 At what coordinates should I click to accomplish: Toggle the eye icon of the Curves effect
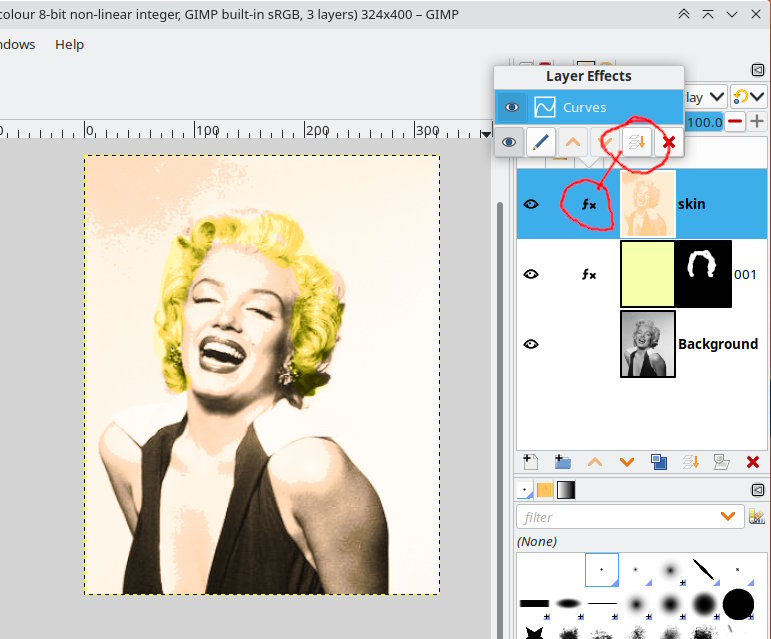(511, 107)
